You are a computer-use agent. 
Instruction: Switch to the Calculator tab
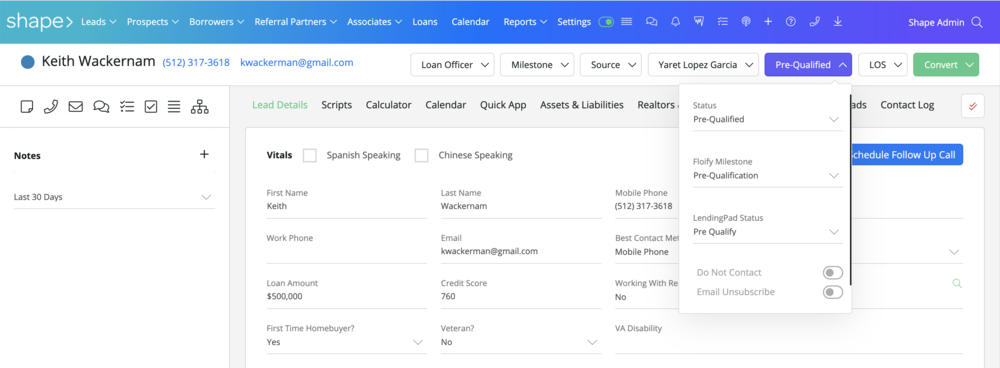[x=388, y=105]
